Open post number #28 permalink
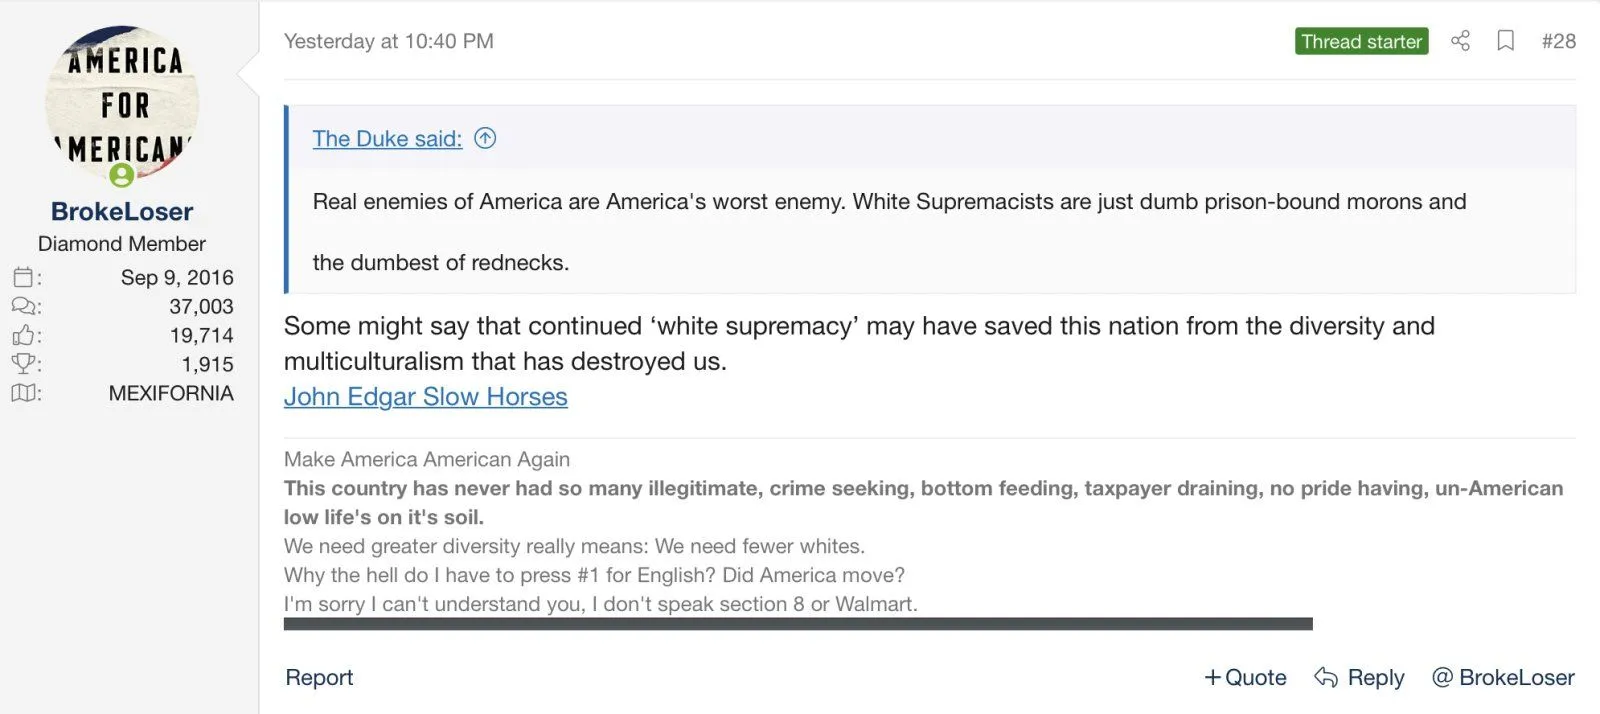The height and width of the screenshot is (714, 1600). tap(1558, 41)
